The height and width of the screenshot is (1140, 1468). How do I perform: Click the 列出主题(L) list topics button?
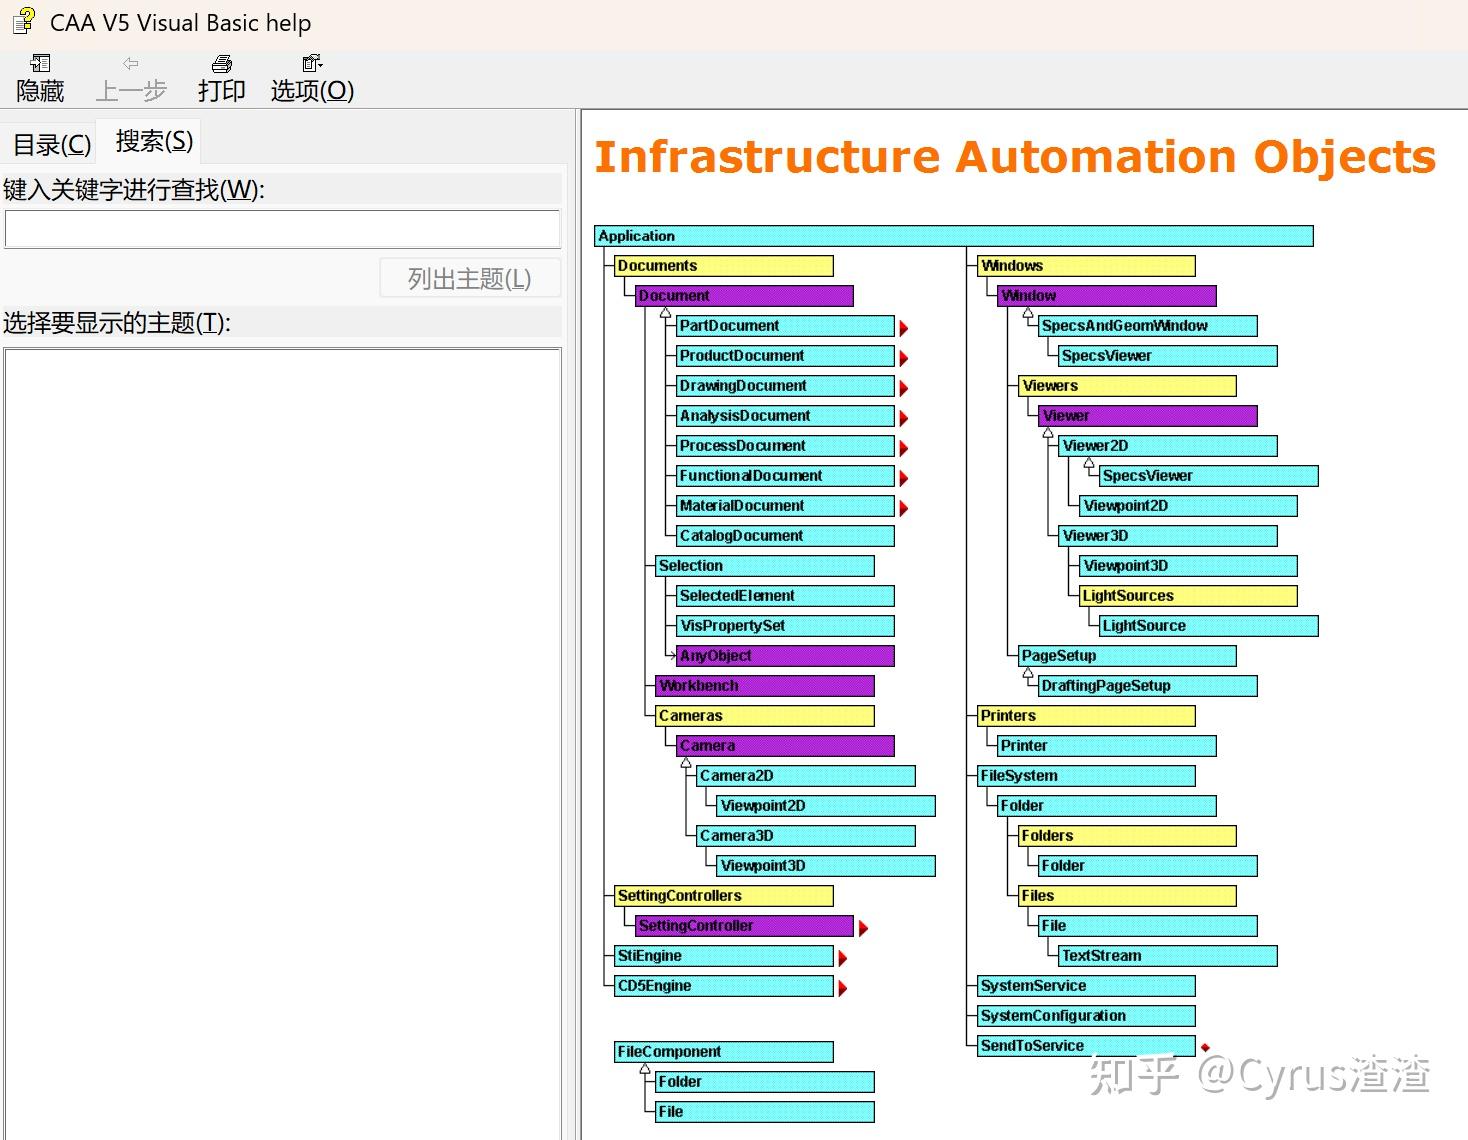(470, 278)
